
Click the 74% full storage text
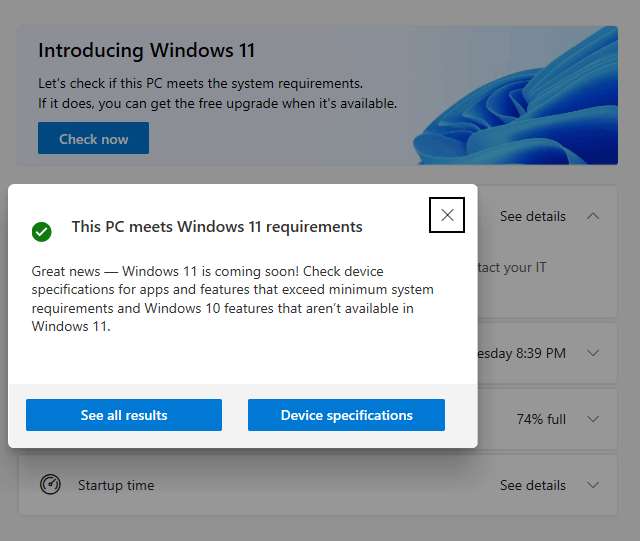(x=541, y=419)
